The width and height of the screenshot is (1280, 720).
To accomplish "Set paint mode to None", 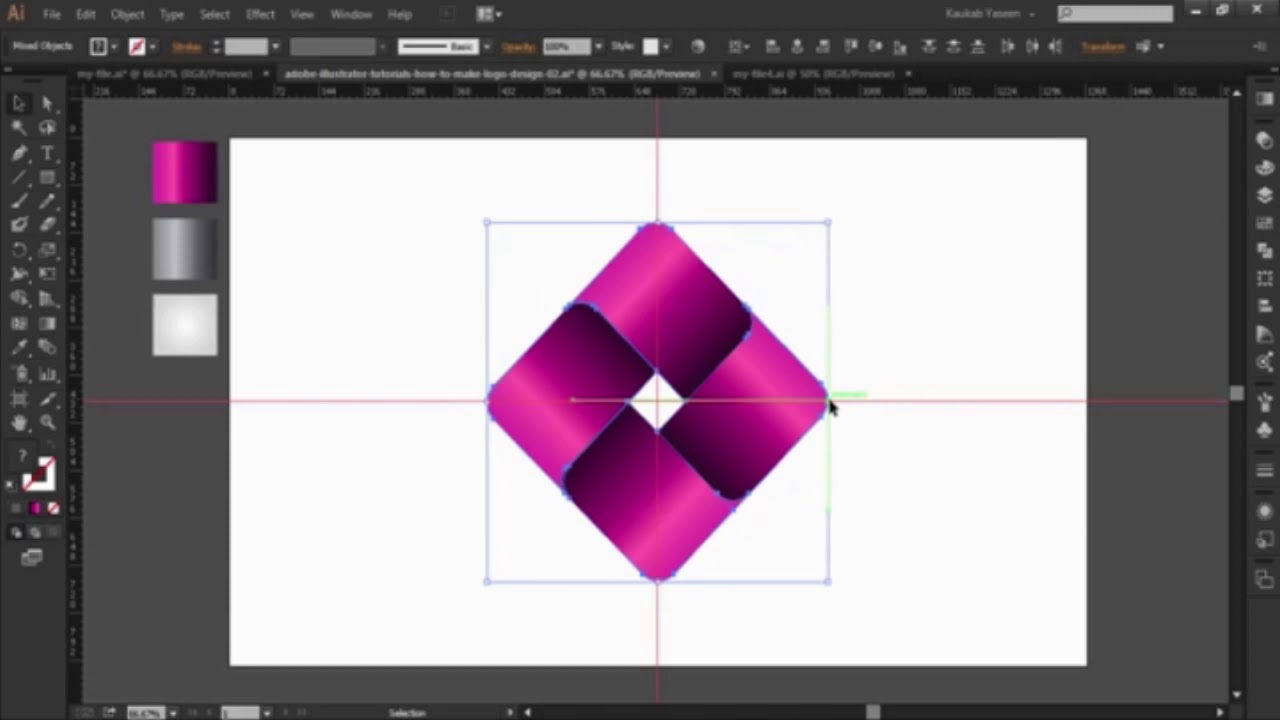I will click(52, 509).
